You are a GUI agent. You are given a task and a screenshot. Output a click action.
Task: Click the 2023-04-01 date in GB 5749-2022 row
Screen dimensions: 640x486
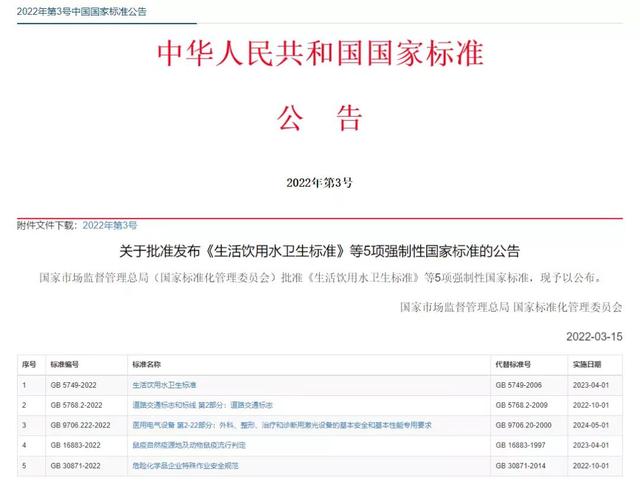(591, 385)
